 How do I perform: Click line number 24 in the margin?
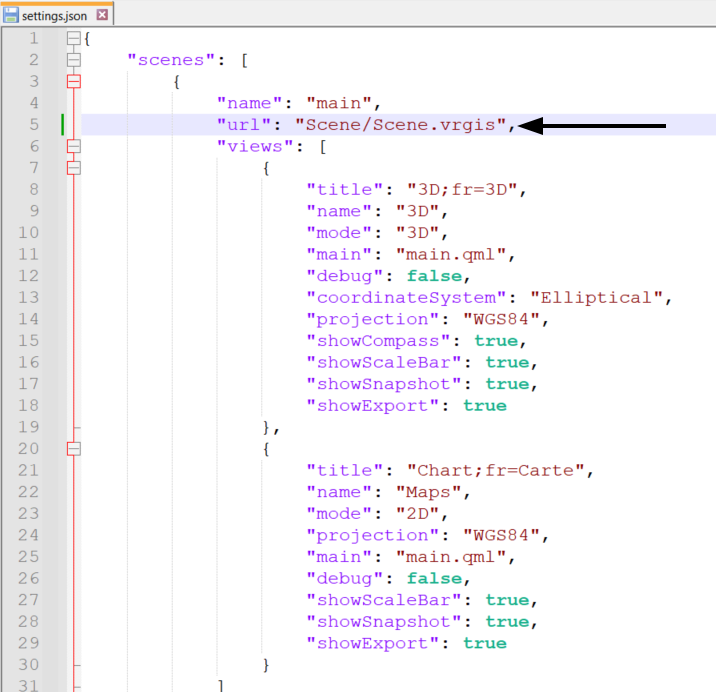point(30,535)
